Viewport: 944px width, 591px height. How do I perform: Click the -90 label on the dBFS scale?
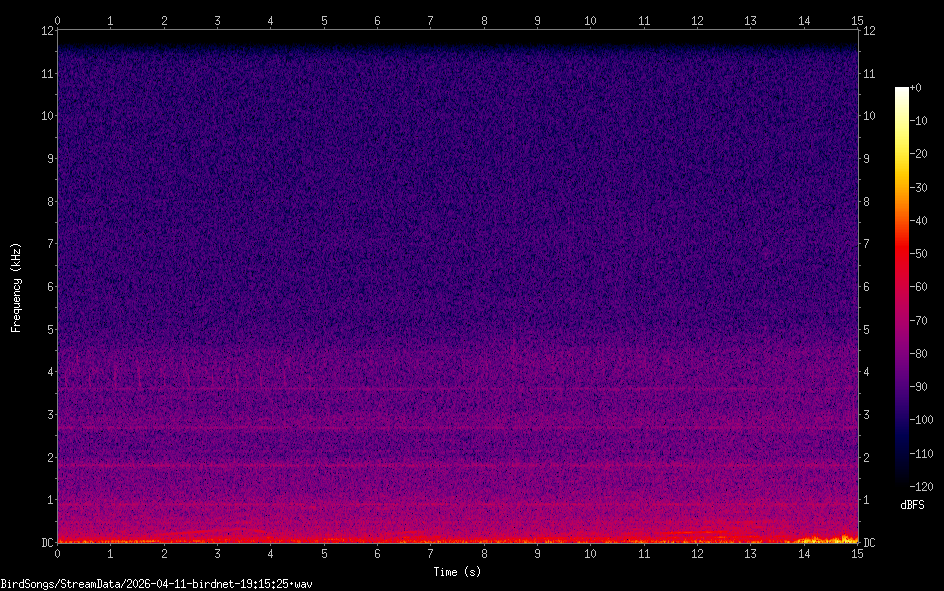pyautogui.click(x=921, y=387)
